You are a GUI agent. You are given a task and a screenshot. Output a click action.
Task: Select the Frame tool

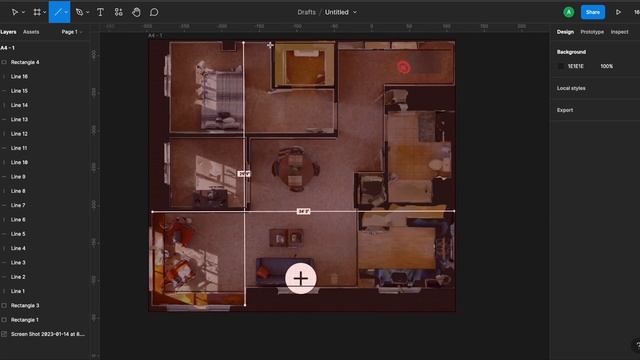(x=37, y=12)
